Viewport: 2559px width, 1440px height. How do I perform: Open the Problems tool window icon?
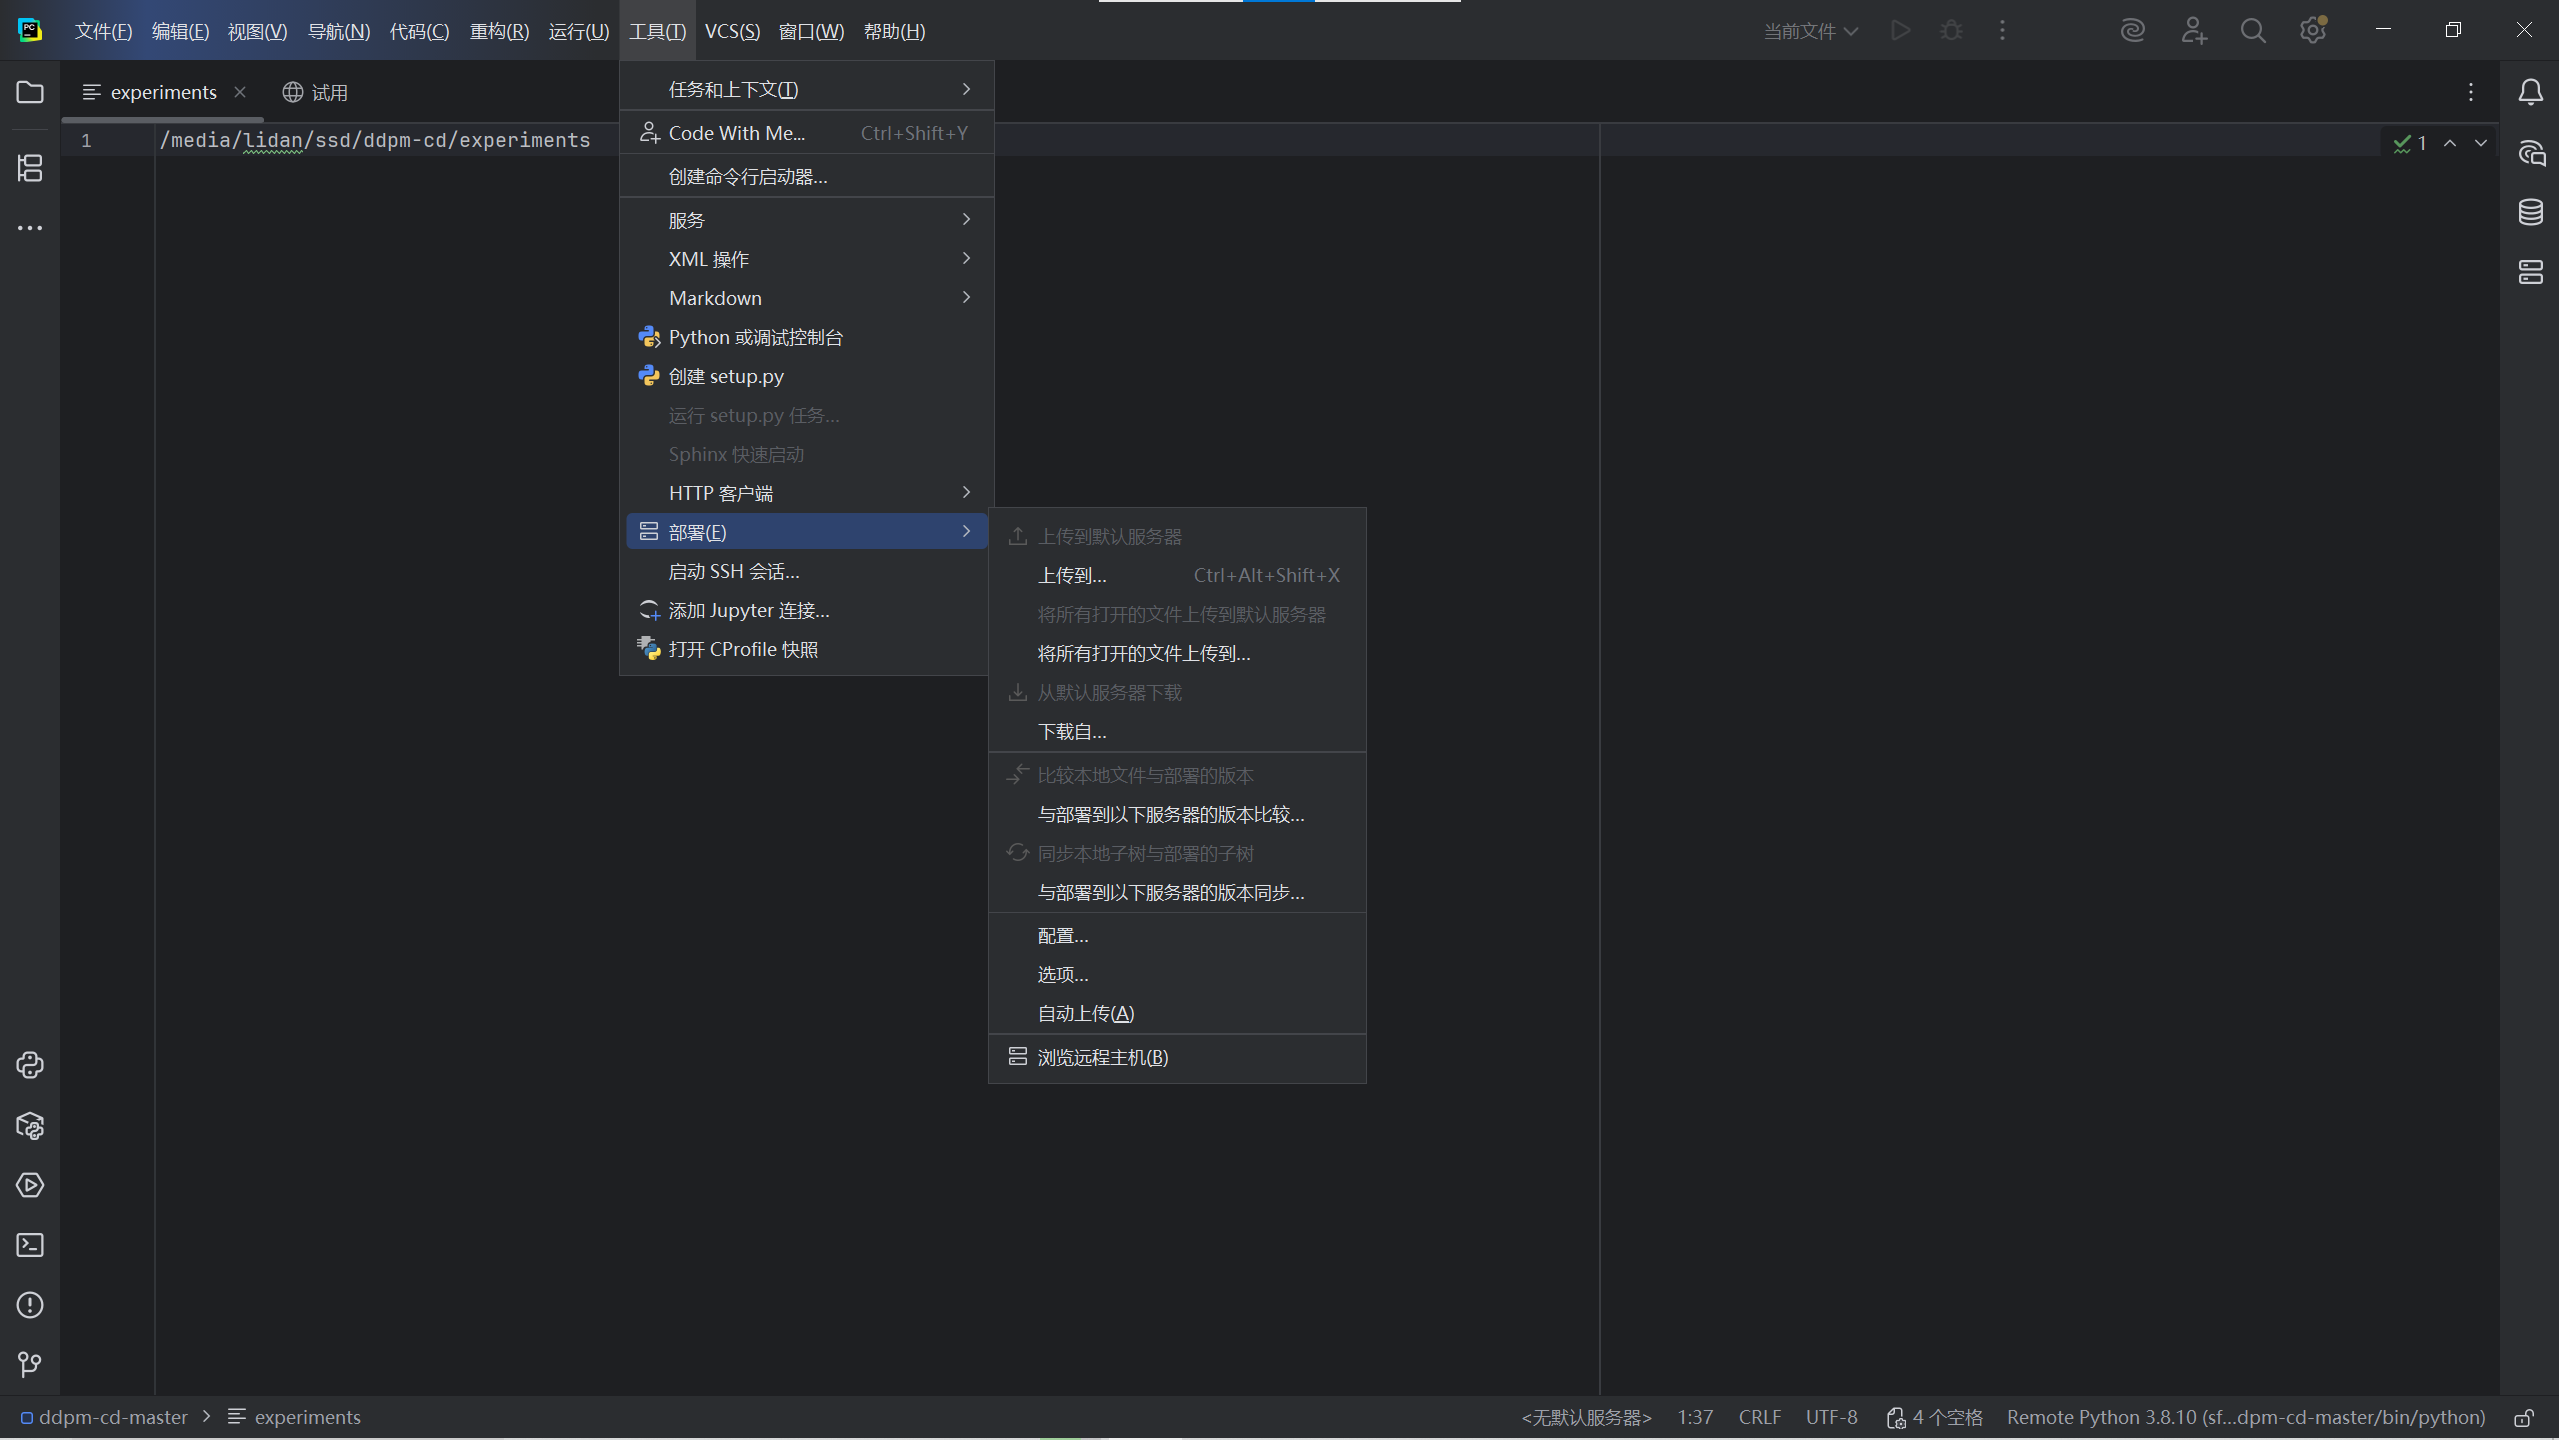point(30,1305)
